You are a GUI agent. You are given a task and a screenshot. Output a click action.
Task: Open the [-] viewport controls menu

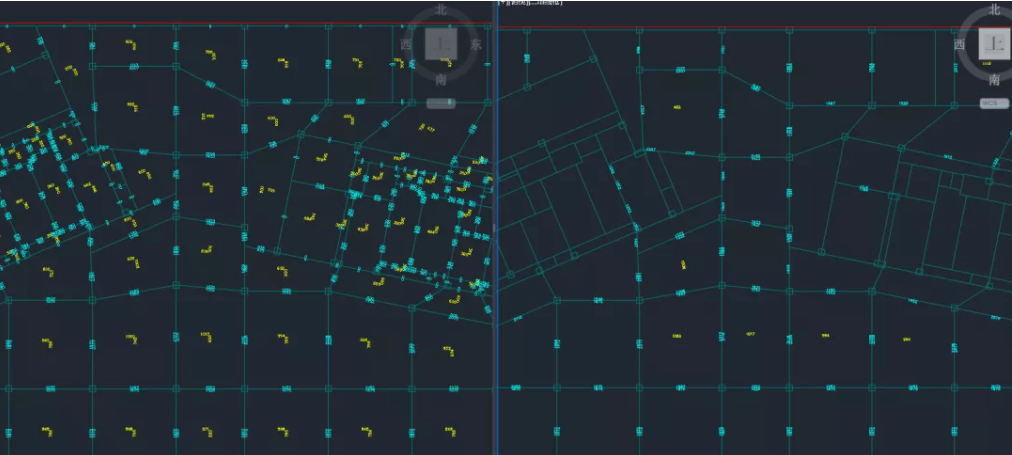coord(502,3)
